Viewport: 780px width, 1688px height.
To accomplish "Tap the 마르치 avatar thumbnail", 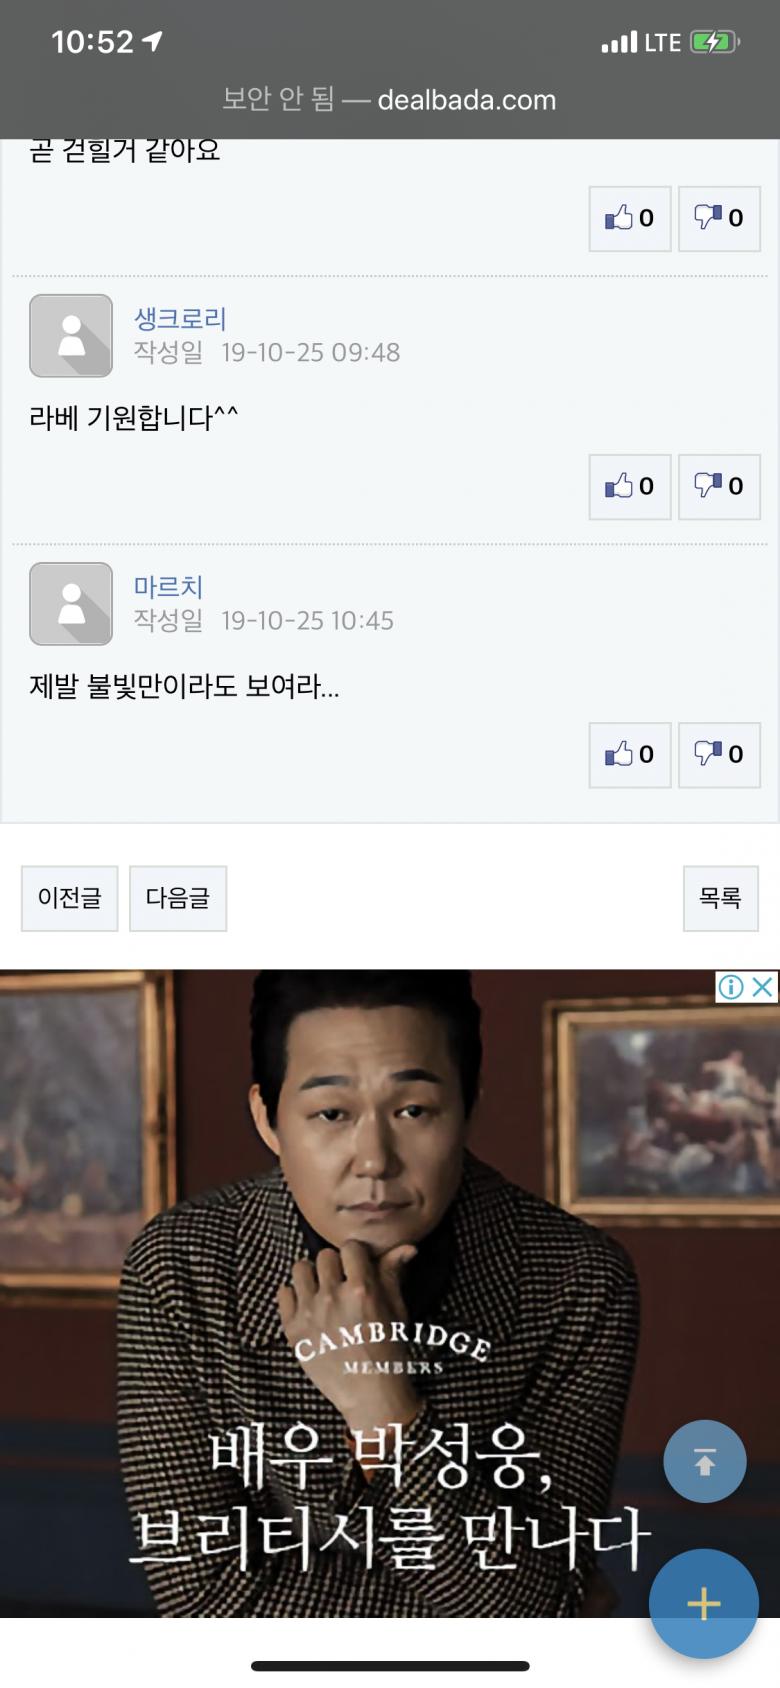I will pyautogui.click(x=71, y=604).
